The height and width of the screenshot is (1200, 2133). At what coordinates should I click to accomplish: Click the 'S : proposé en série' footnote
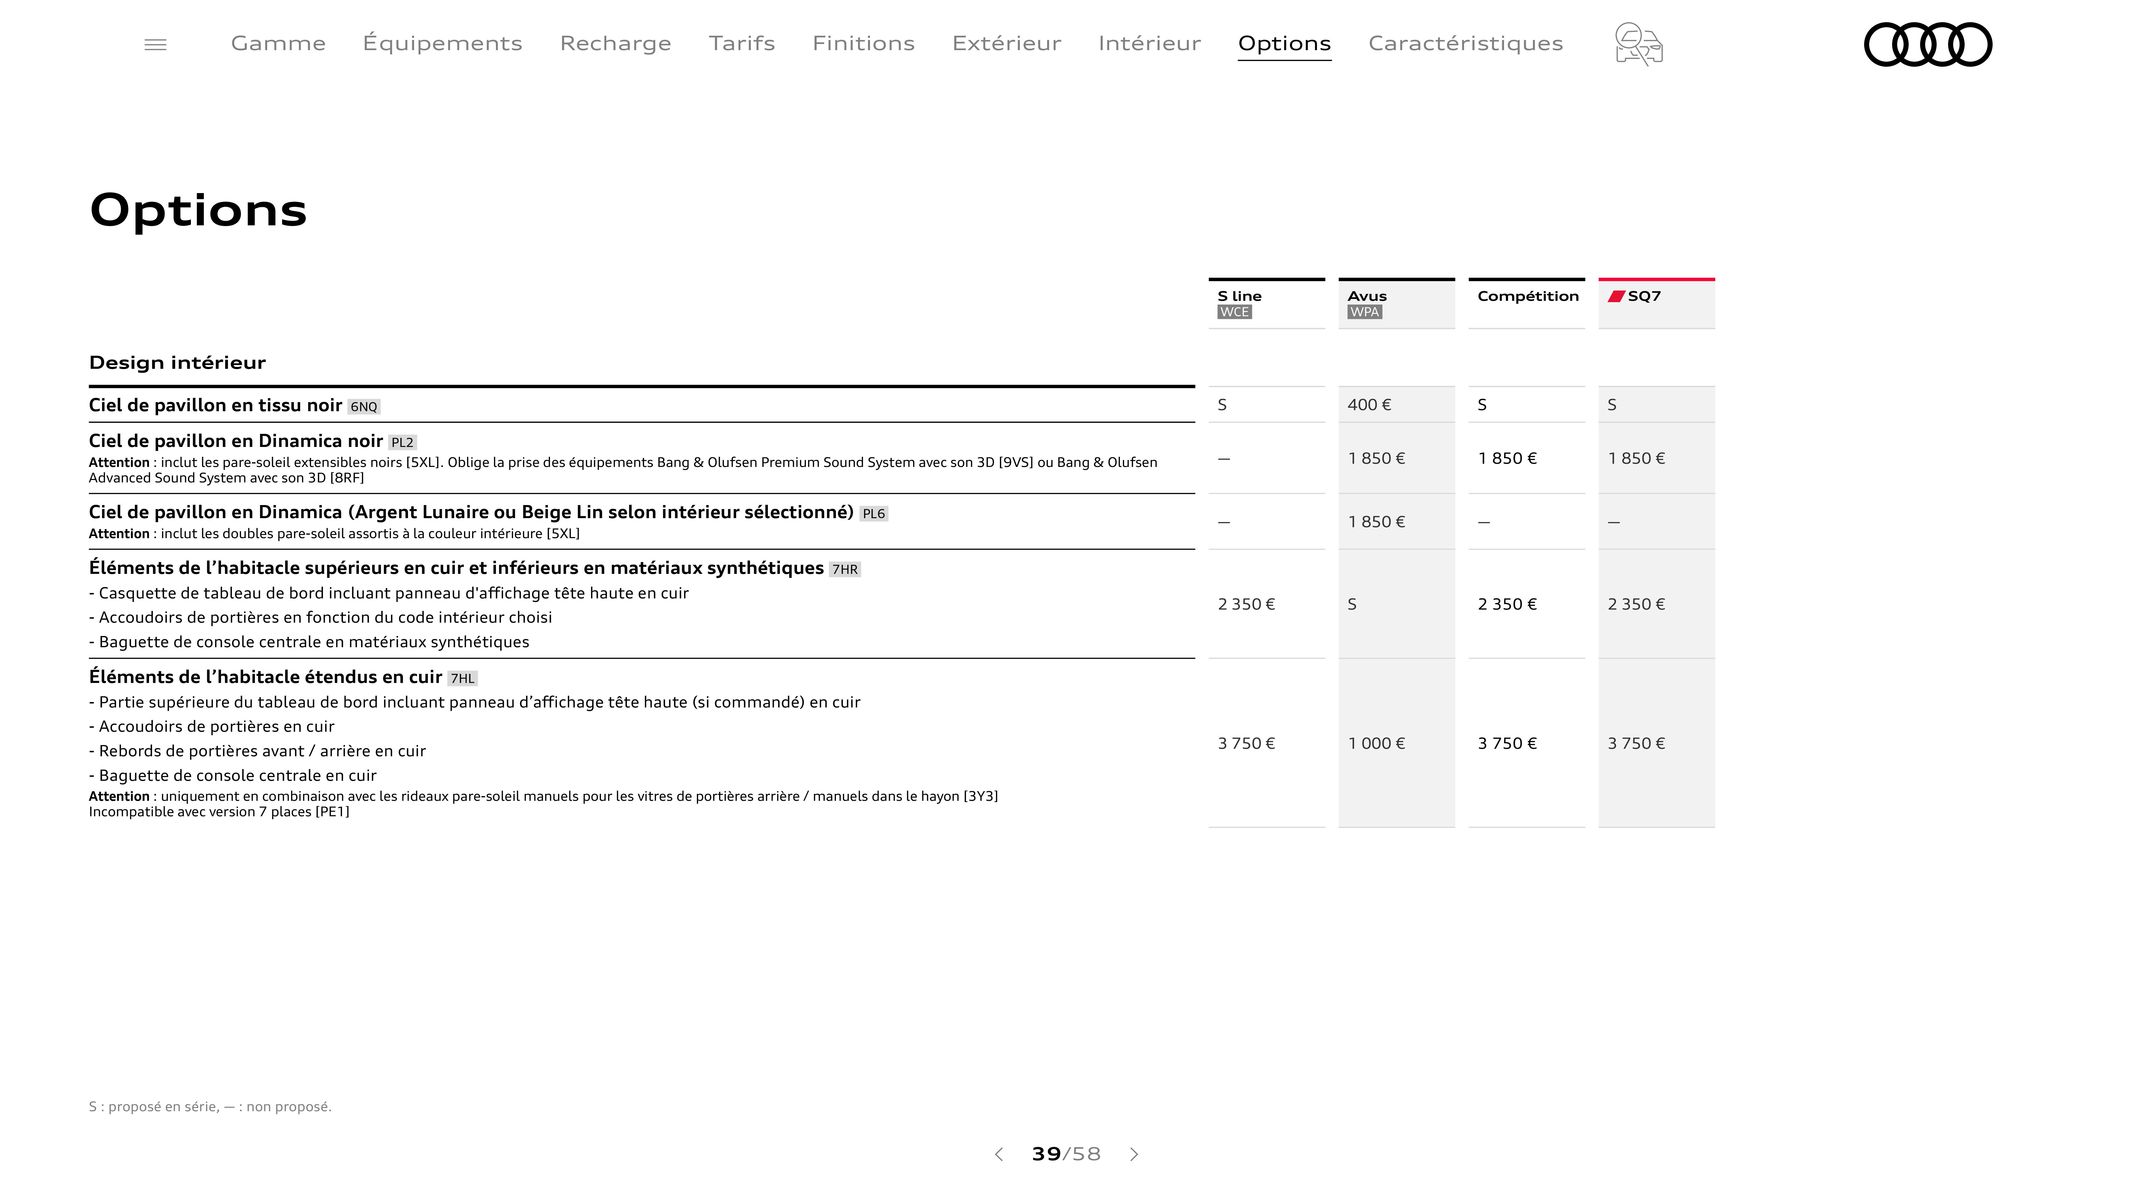[x=210, y=1107]
